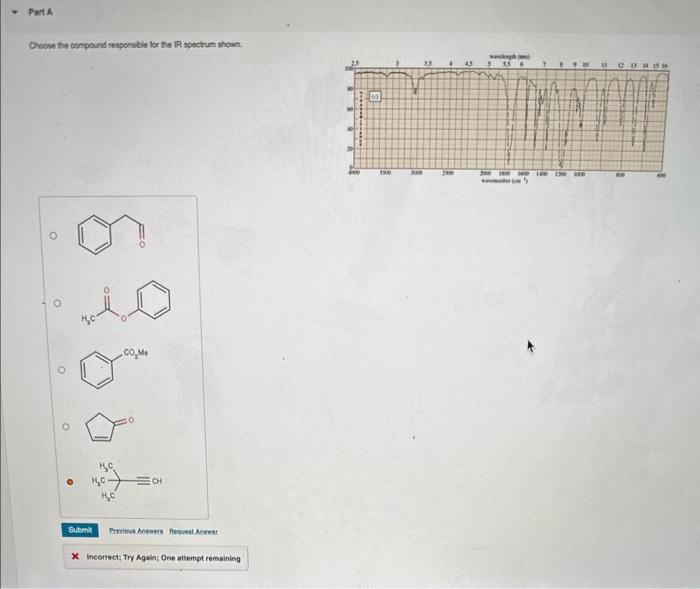The height and width of the screenshot is (589, 700).
Task: Click the 'Part A' heading text
Action: coord(41,12)
